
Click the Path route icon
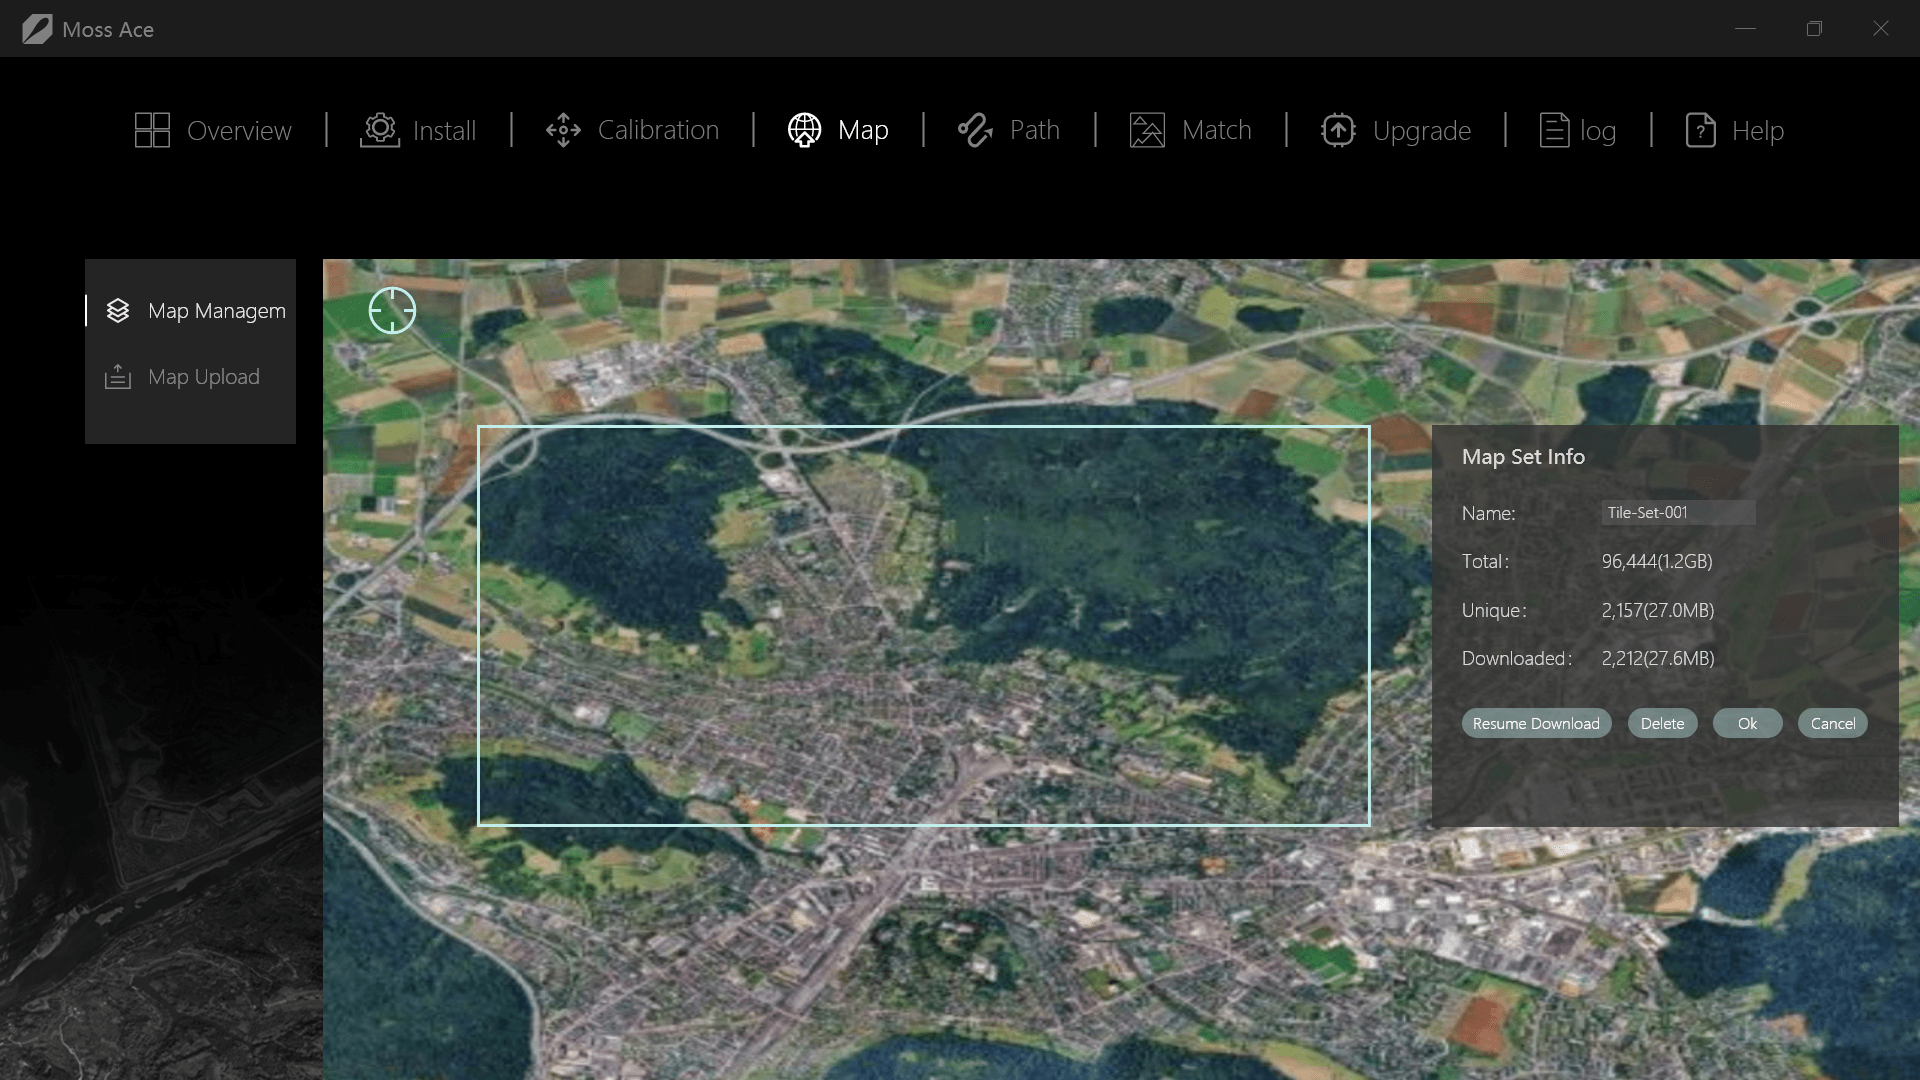[x=975, y=130]
